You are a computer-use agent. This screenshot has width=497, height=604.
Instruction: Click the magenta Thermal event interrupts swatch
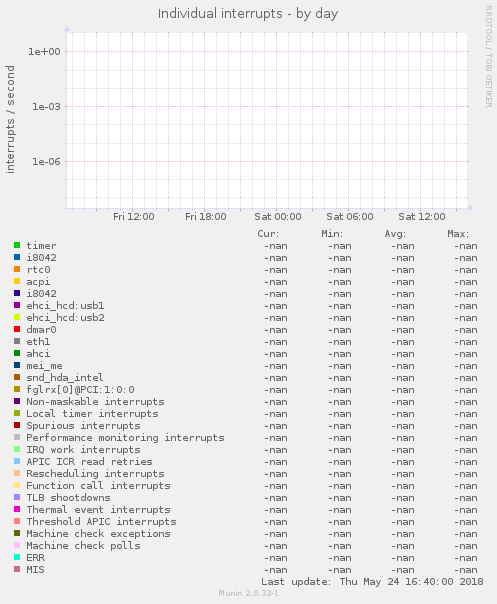tap(17, 509)
